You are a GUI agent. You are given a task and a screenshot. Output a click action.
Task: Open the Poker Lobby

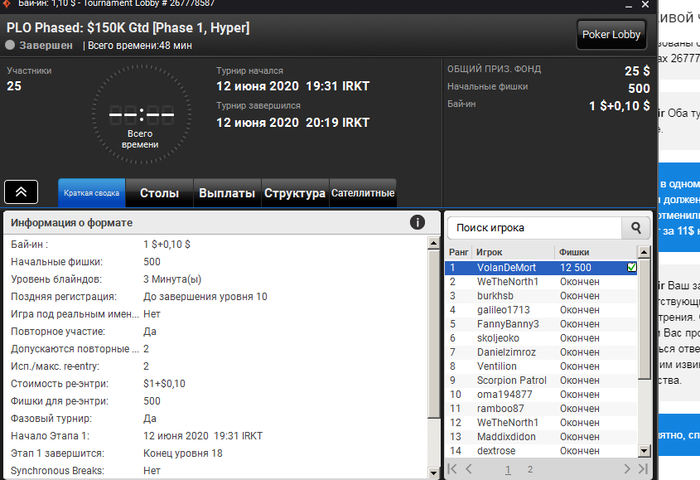(x=611, y=34)
